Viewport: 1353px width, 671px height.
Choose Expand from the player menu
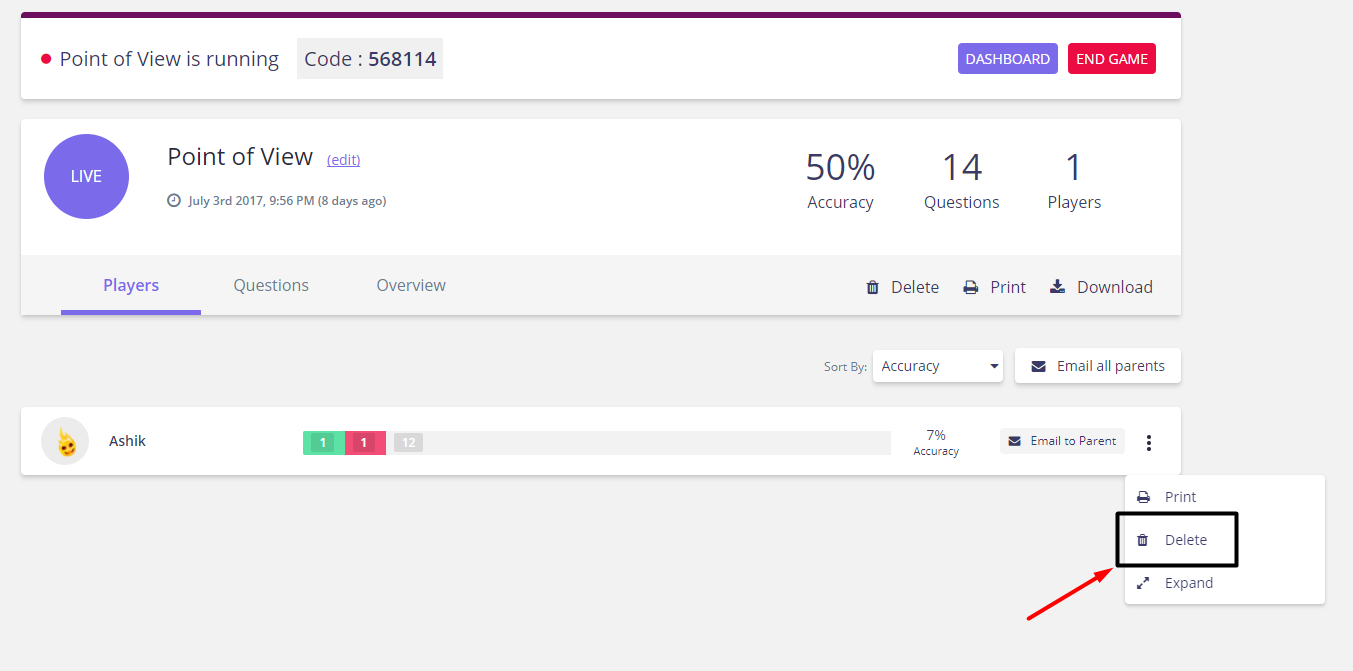point(1225,583)
